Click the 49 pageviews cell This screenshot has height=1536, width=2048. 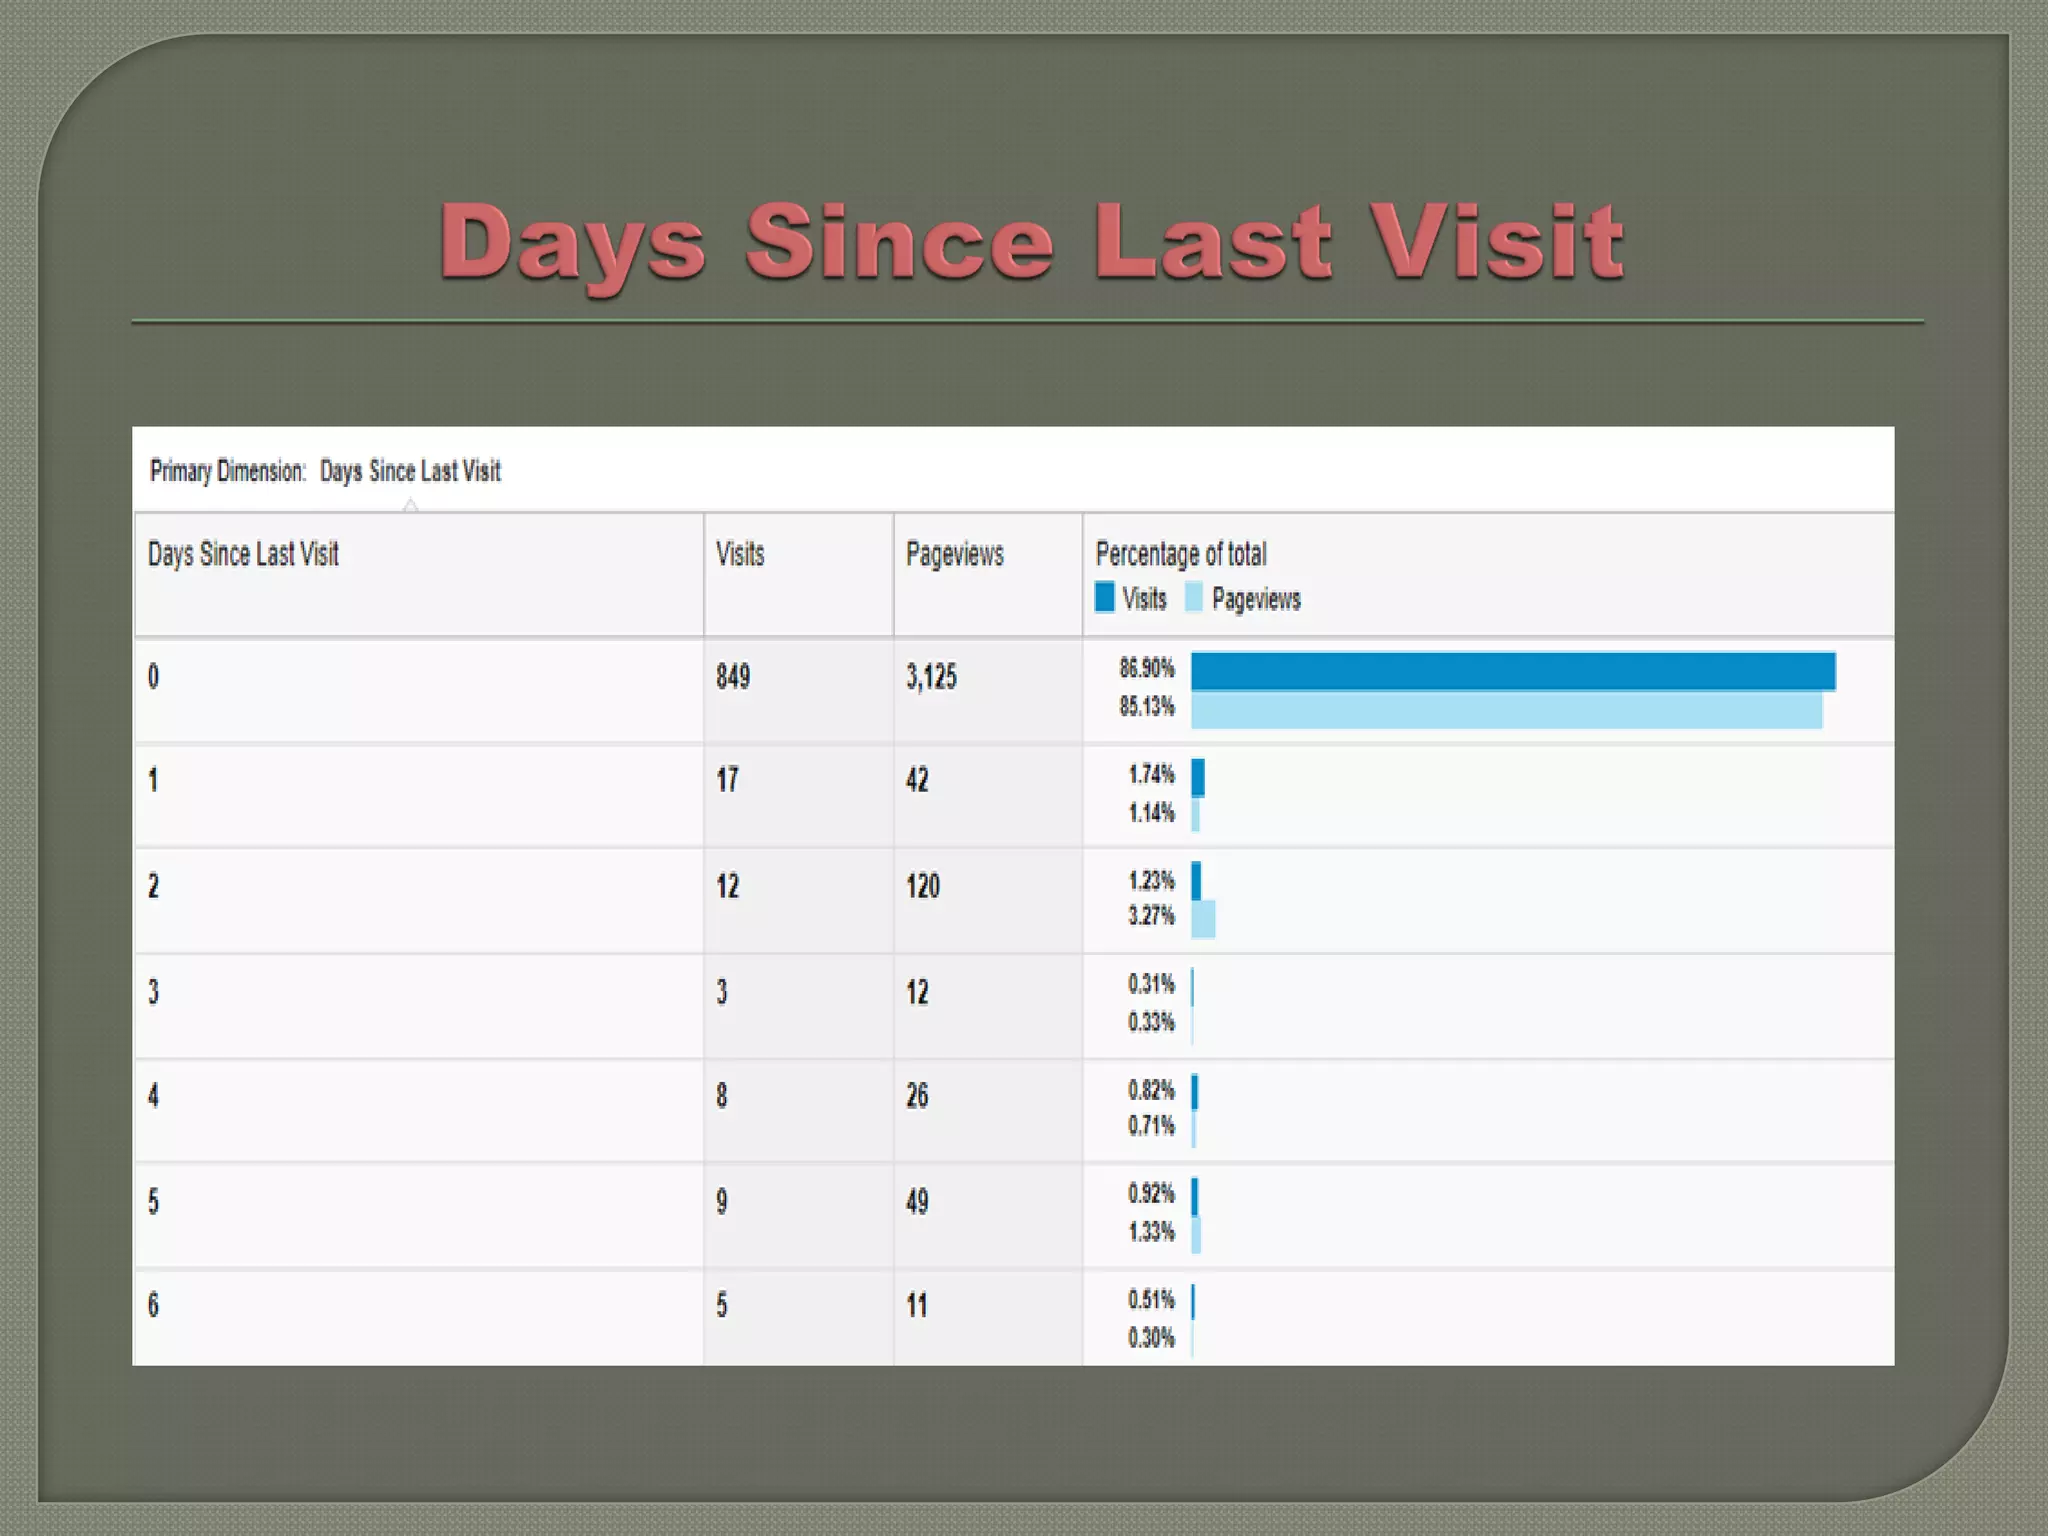click(x=917, y=1201)
